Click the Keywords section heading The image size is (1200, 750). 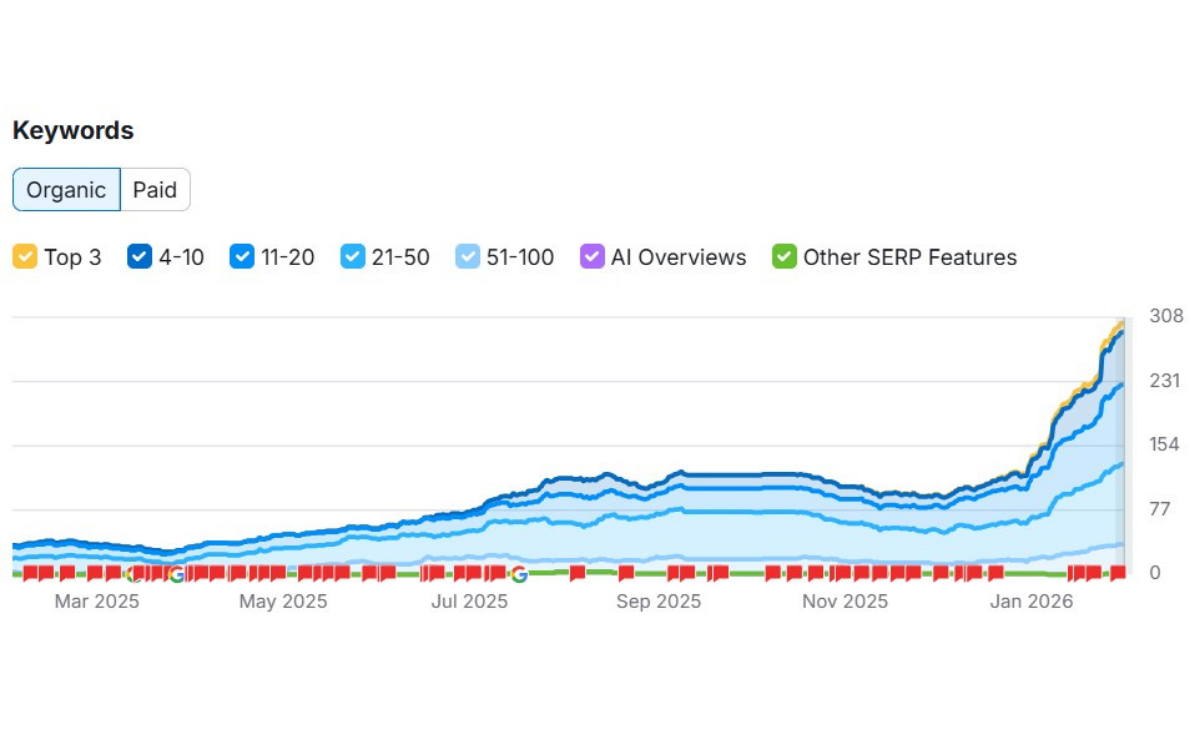pos(73,131)
